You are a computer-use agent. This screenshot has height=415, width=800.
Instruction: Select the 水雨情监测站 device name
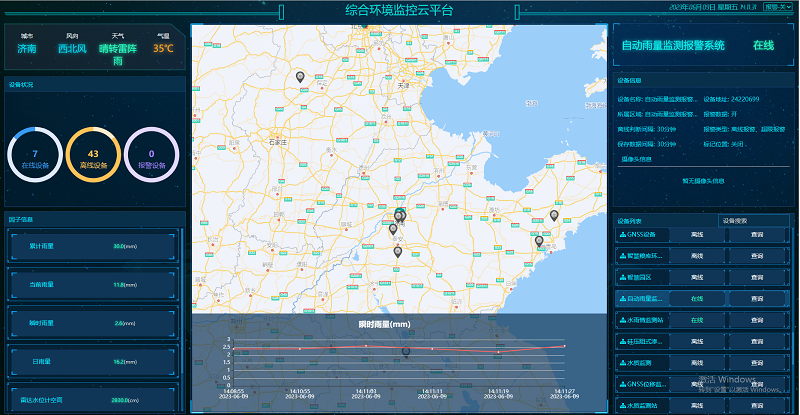coord(645,321)
